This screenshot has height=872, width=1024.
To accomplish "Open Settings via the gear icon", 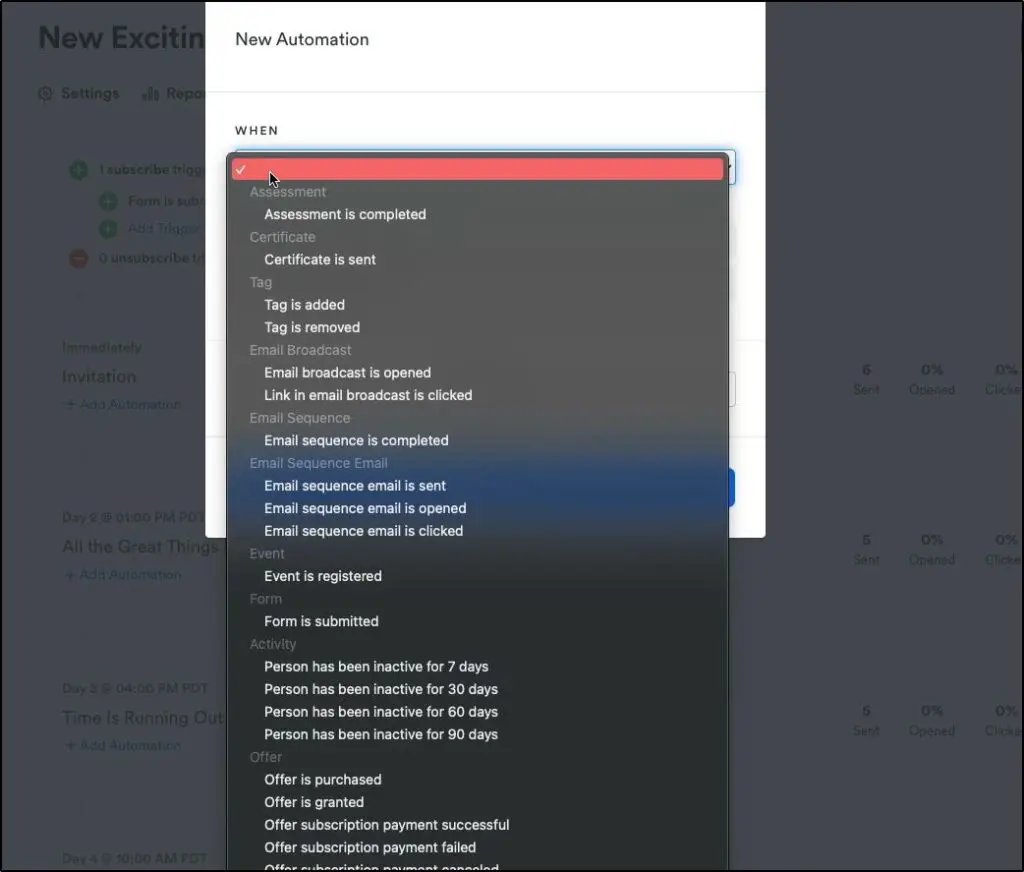I will coord(46,93).
